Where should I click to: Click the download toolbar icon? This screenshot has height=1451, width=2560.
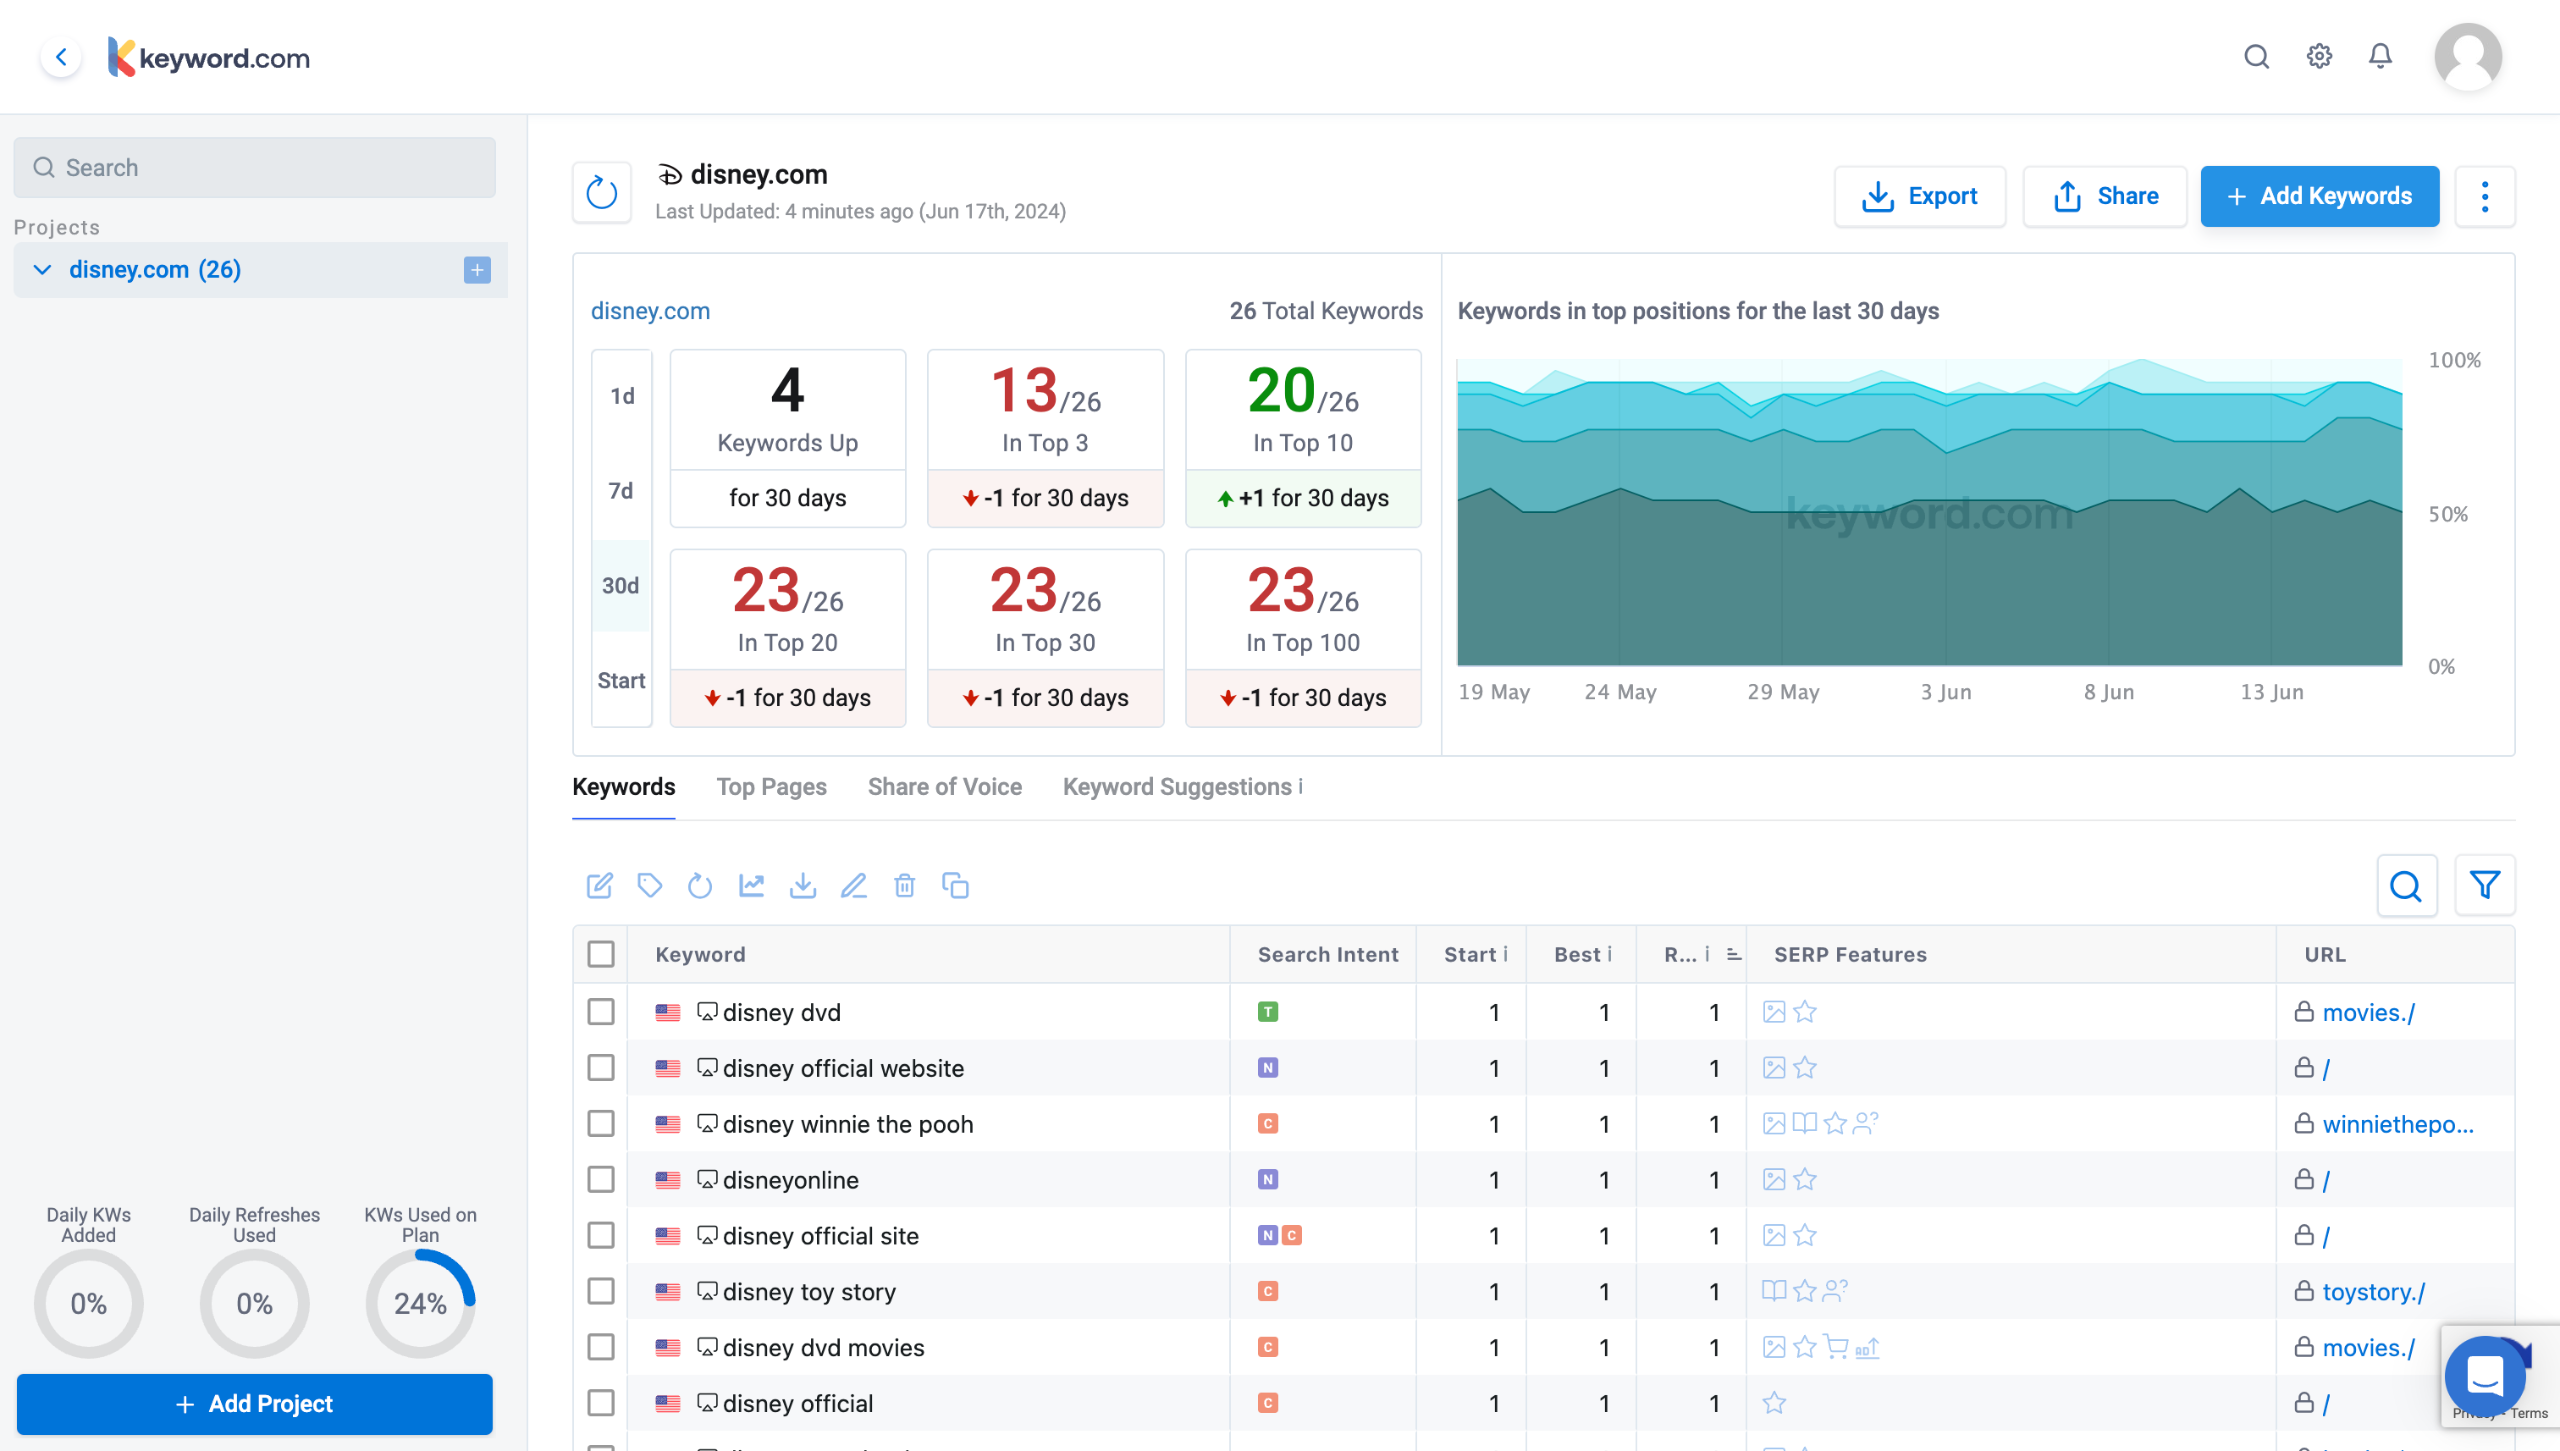(x=802, y=885)
